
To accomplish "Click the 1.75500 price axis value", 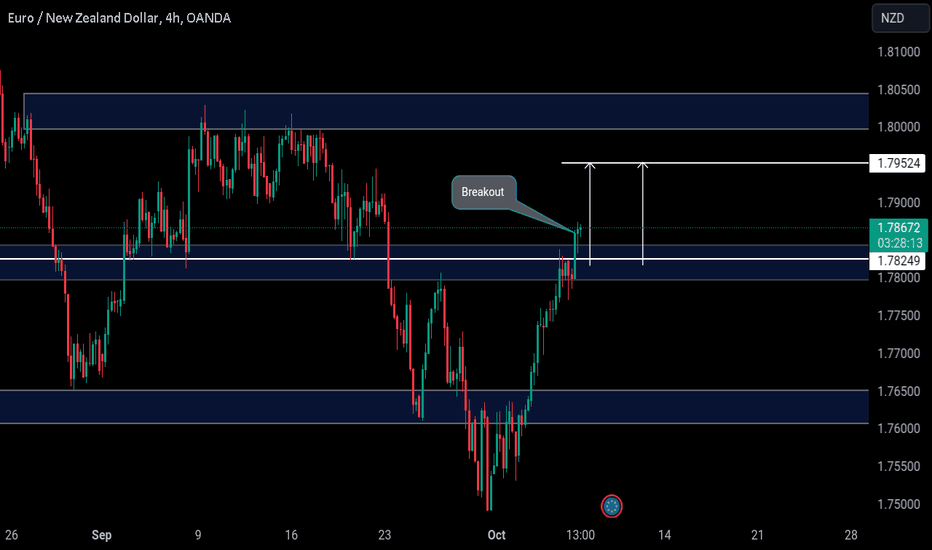I will coord(898,466).
